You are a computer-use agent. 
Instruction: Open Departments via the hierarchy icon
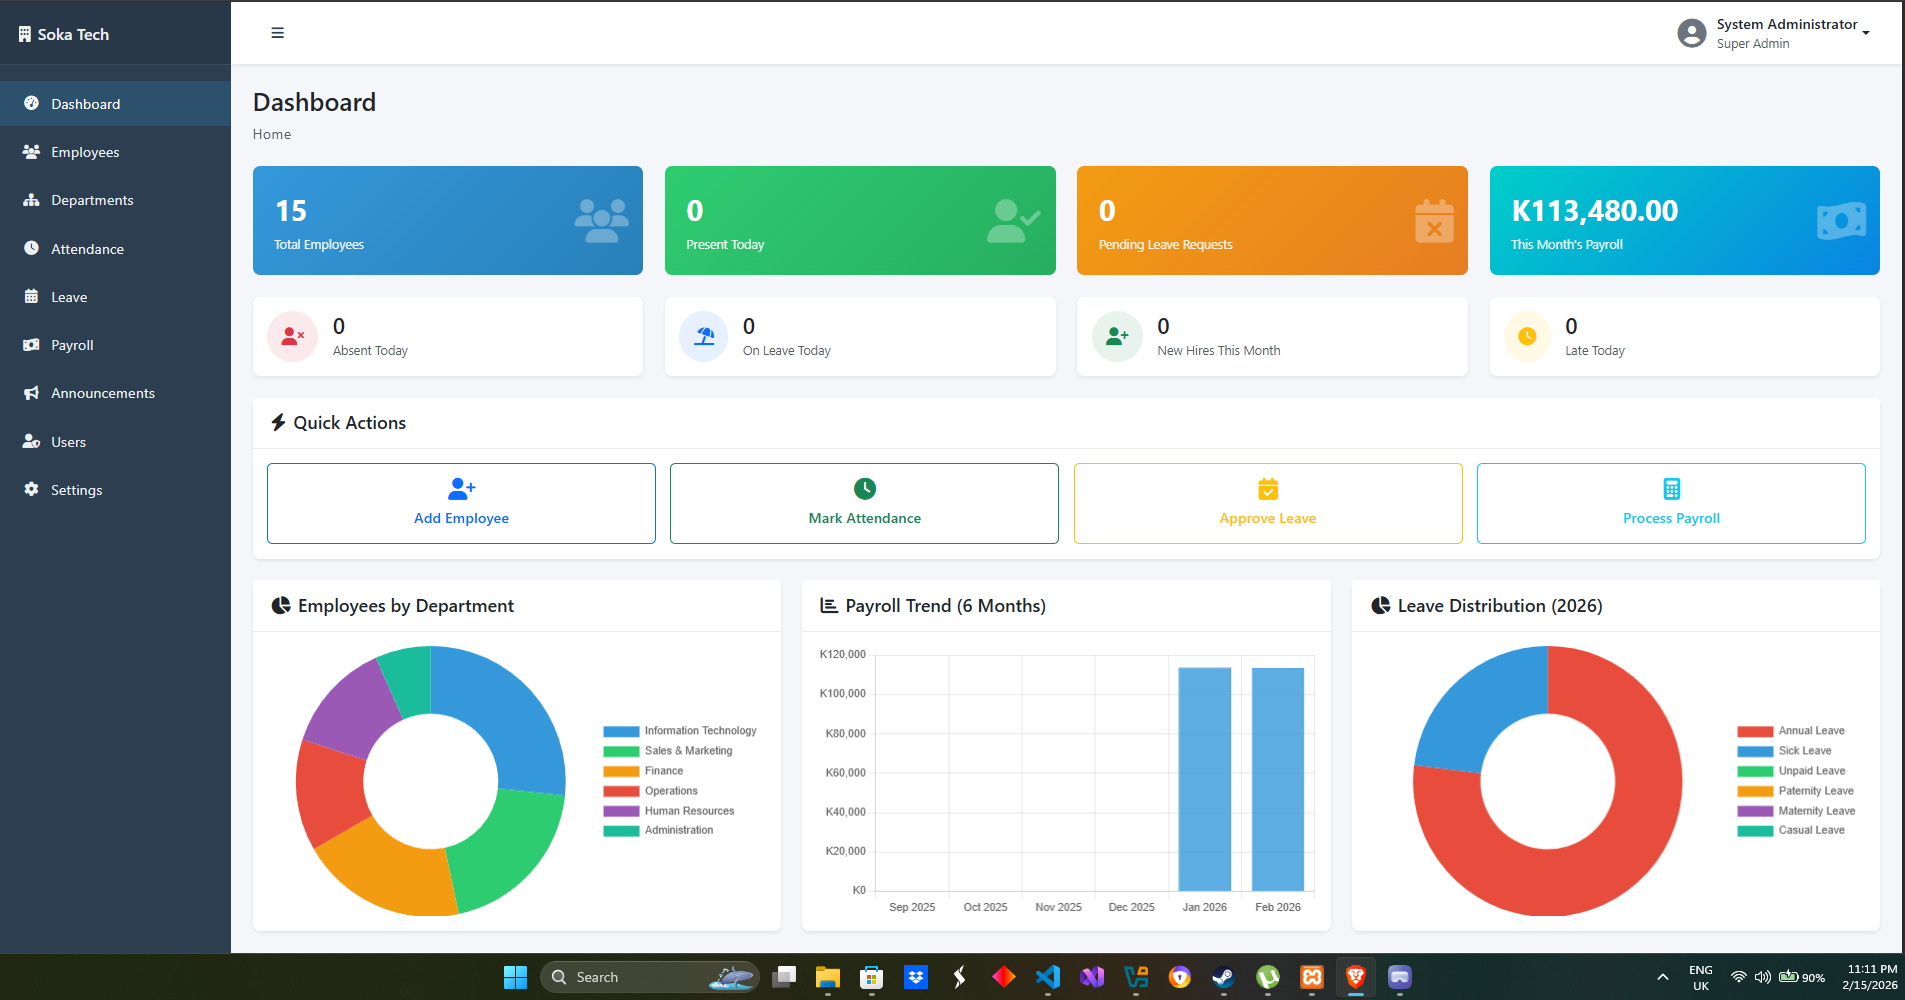coord(33,200)
